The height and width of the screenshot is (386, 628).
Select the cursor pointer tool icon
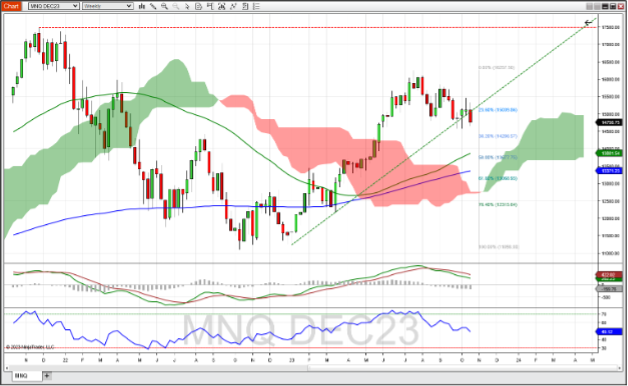point(187,6)
